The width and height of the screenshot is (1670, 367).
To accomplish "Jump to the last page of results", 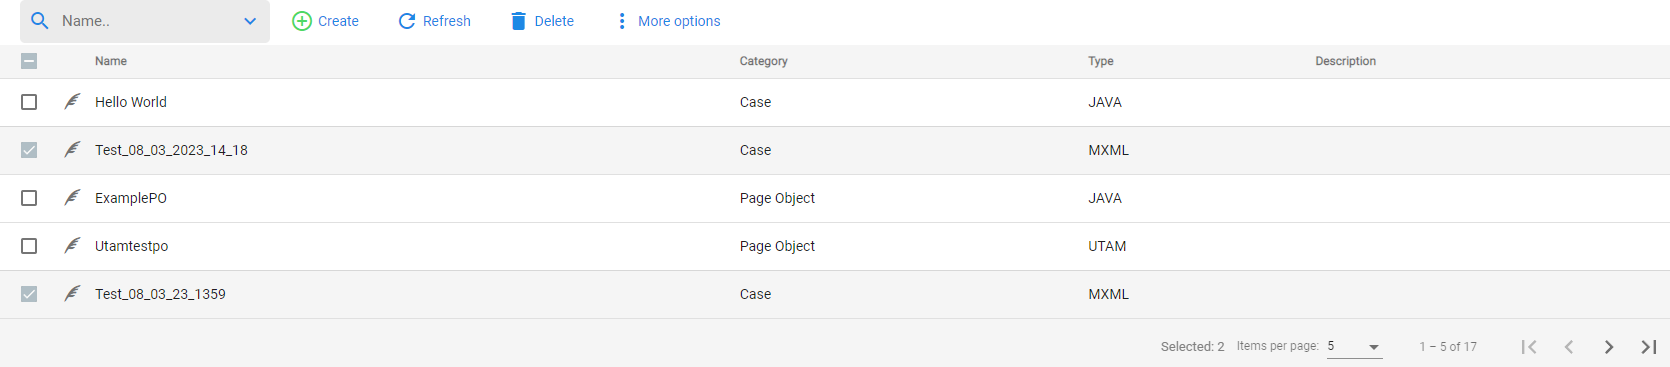I will [x=1648, y=347].
